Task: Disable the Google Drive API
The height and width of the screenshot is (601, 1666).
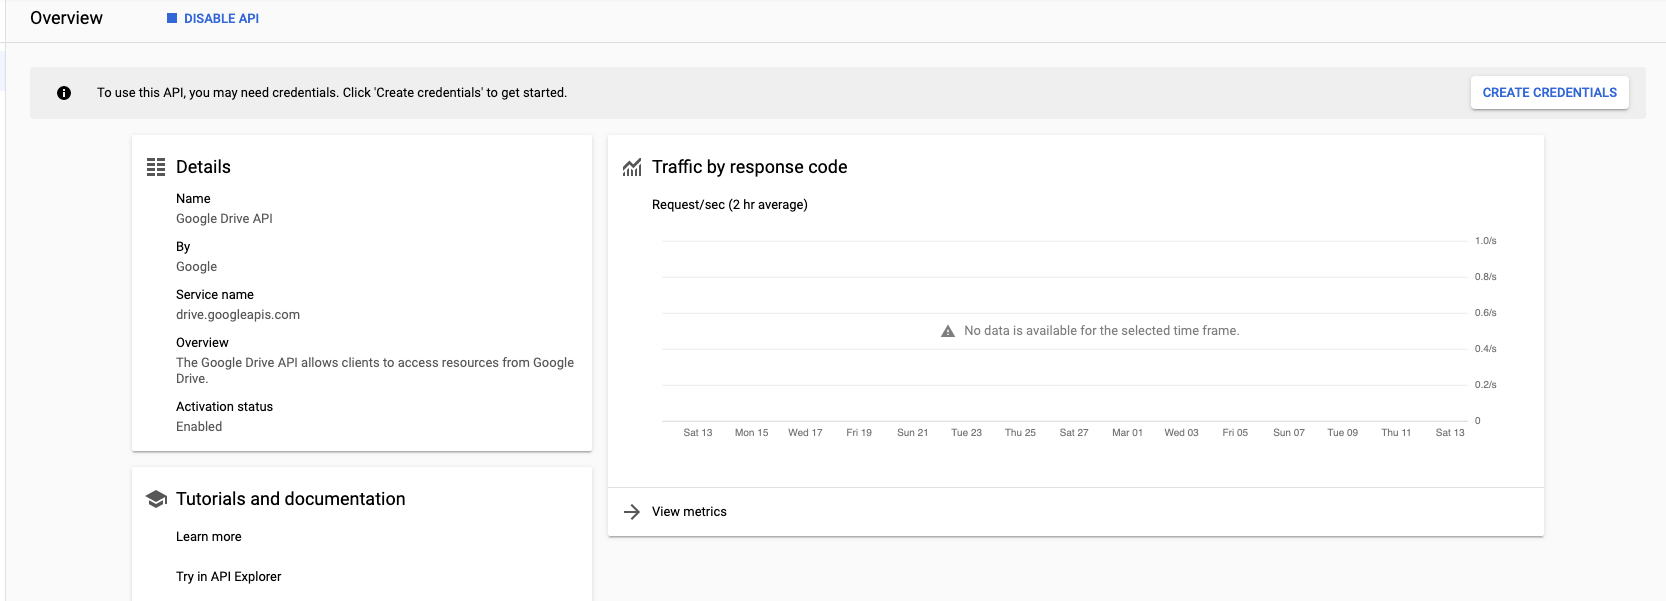Action: point(212,18)
